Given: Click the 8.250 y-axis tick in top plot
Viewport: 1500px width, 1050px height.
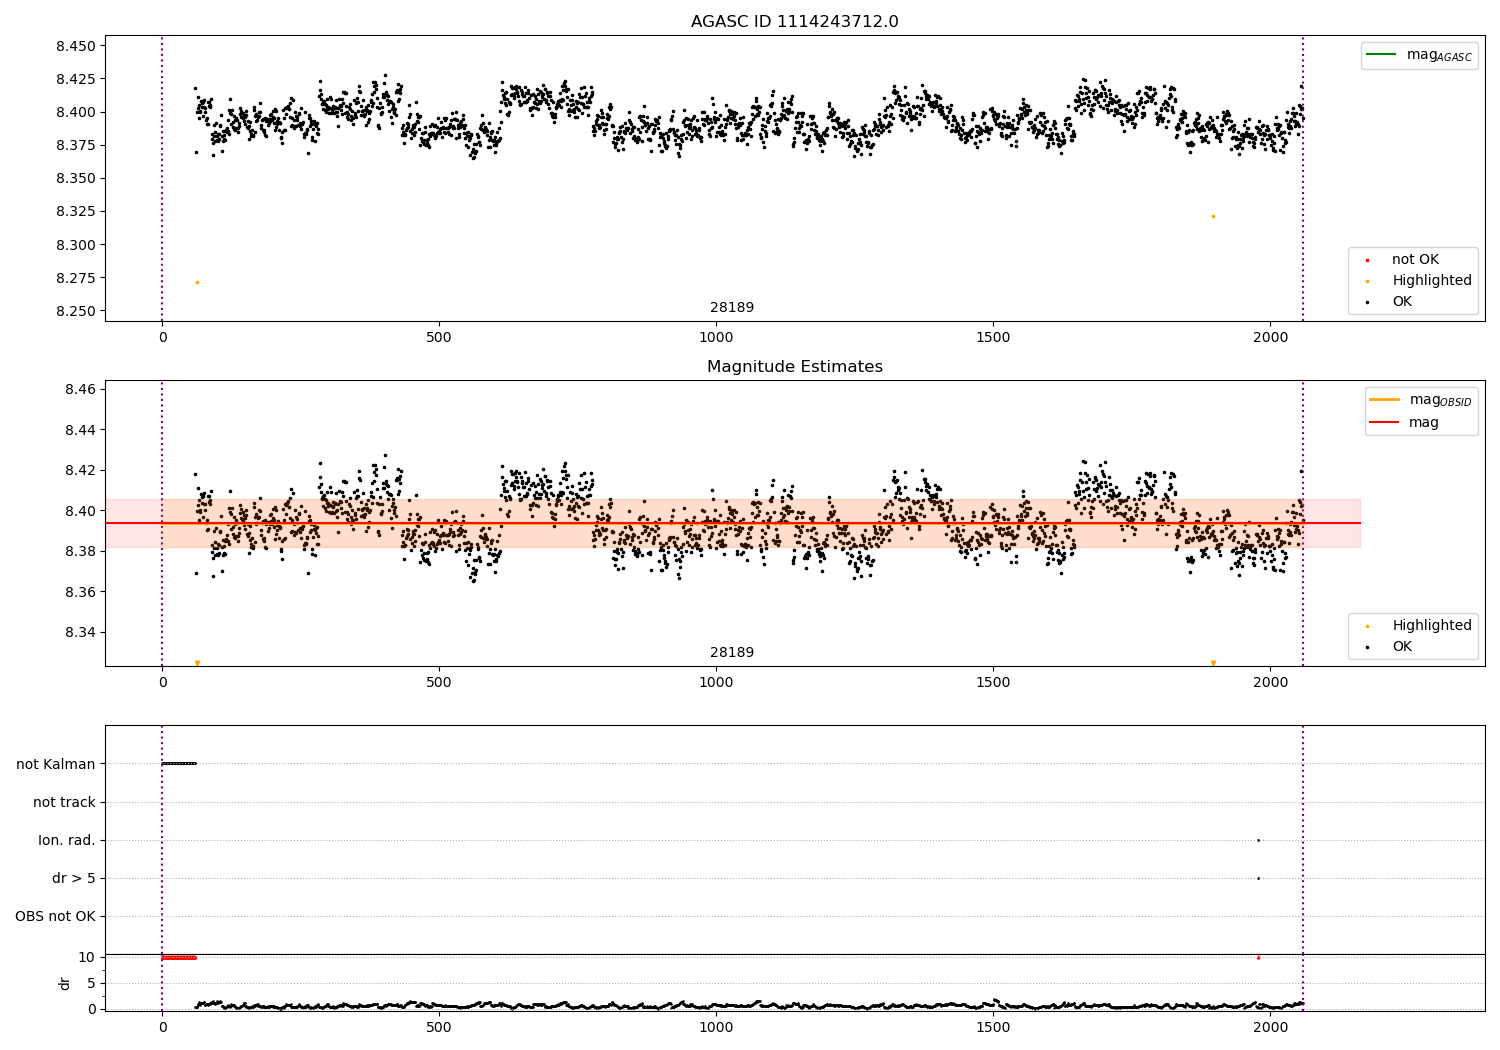Looking at the screenshot, I should 75,311.
